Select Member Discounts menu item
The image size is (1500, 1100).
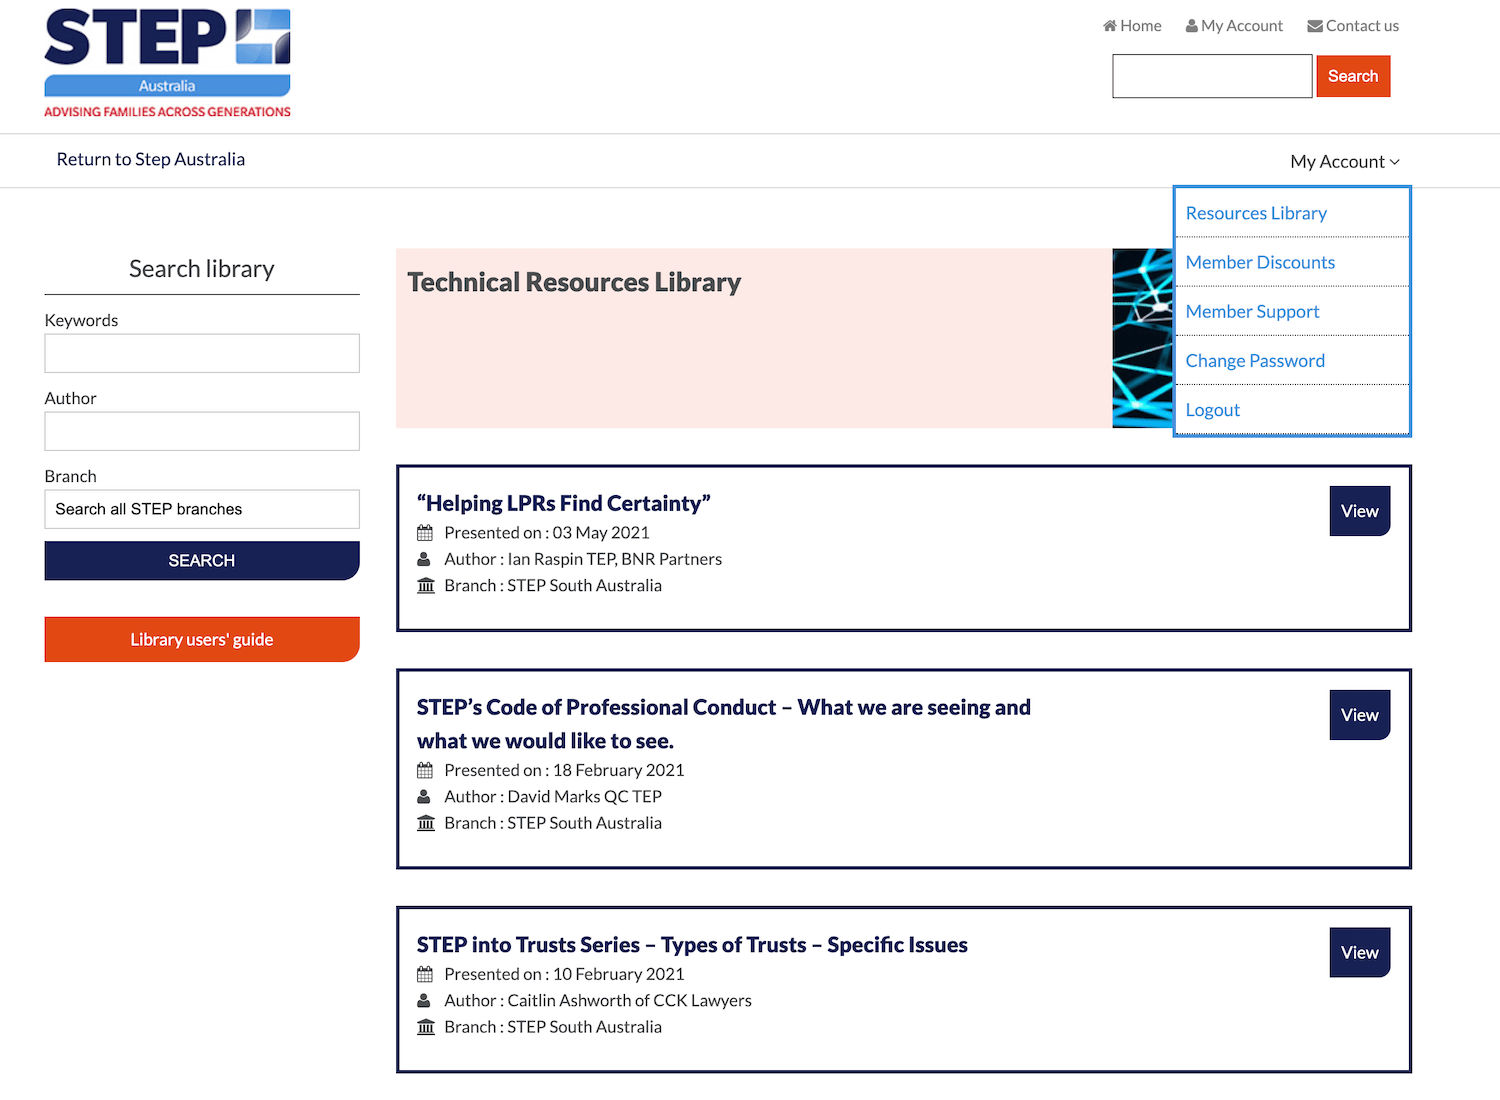click(1292, 262)
